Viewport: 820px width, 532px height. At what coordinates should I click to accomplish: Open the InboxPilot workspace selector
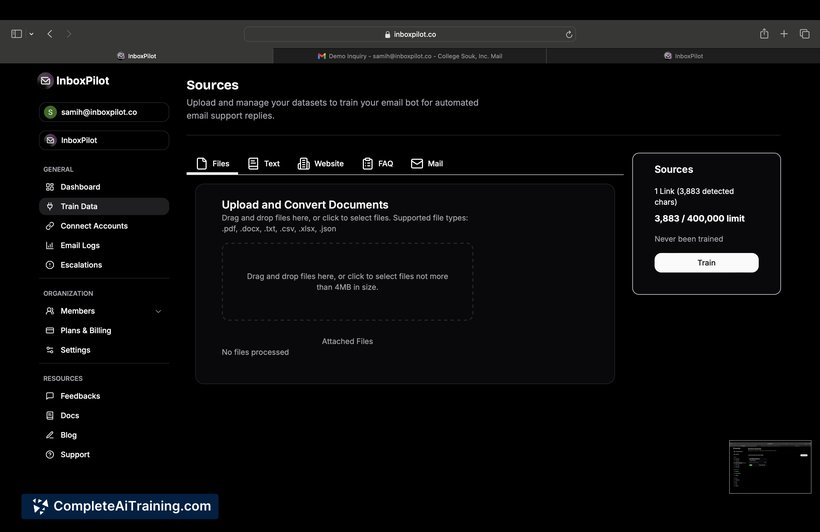[x=104, y=140]
